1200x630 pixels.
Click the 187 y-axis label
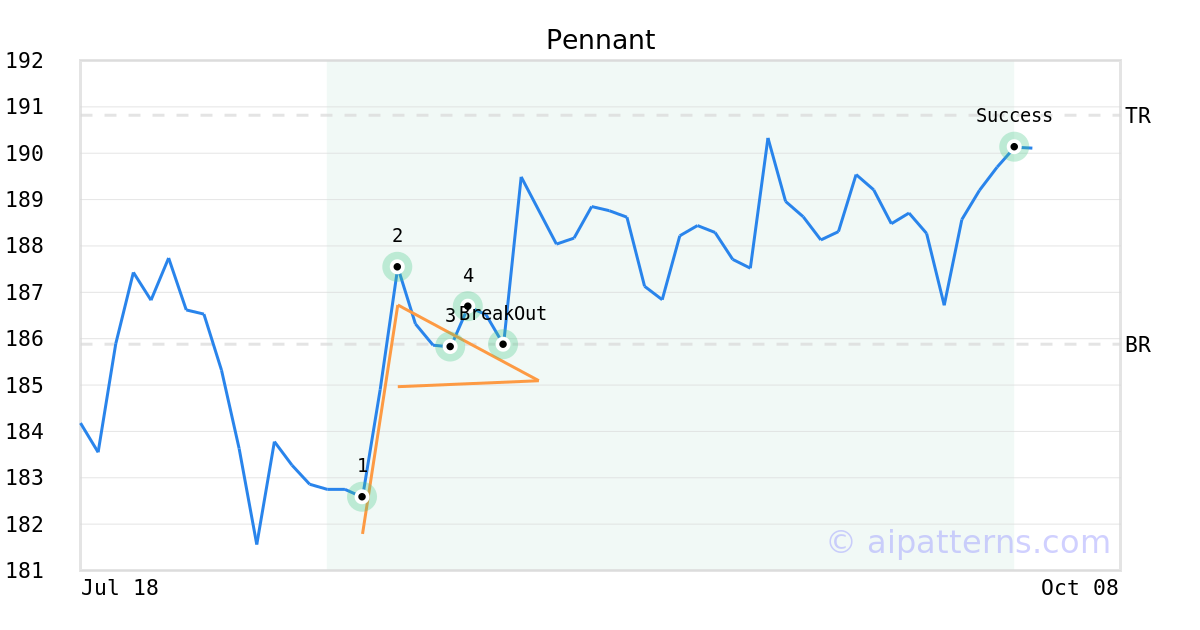(24, 293)
